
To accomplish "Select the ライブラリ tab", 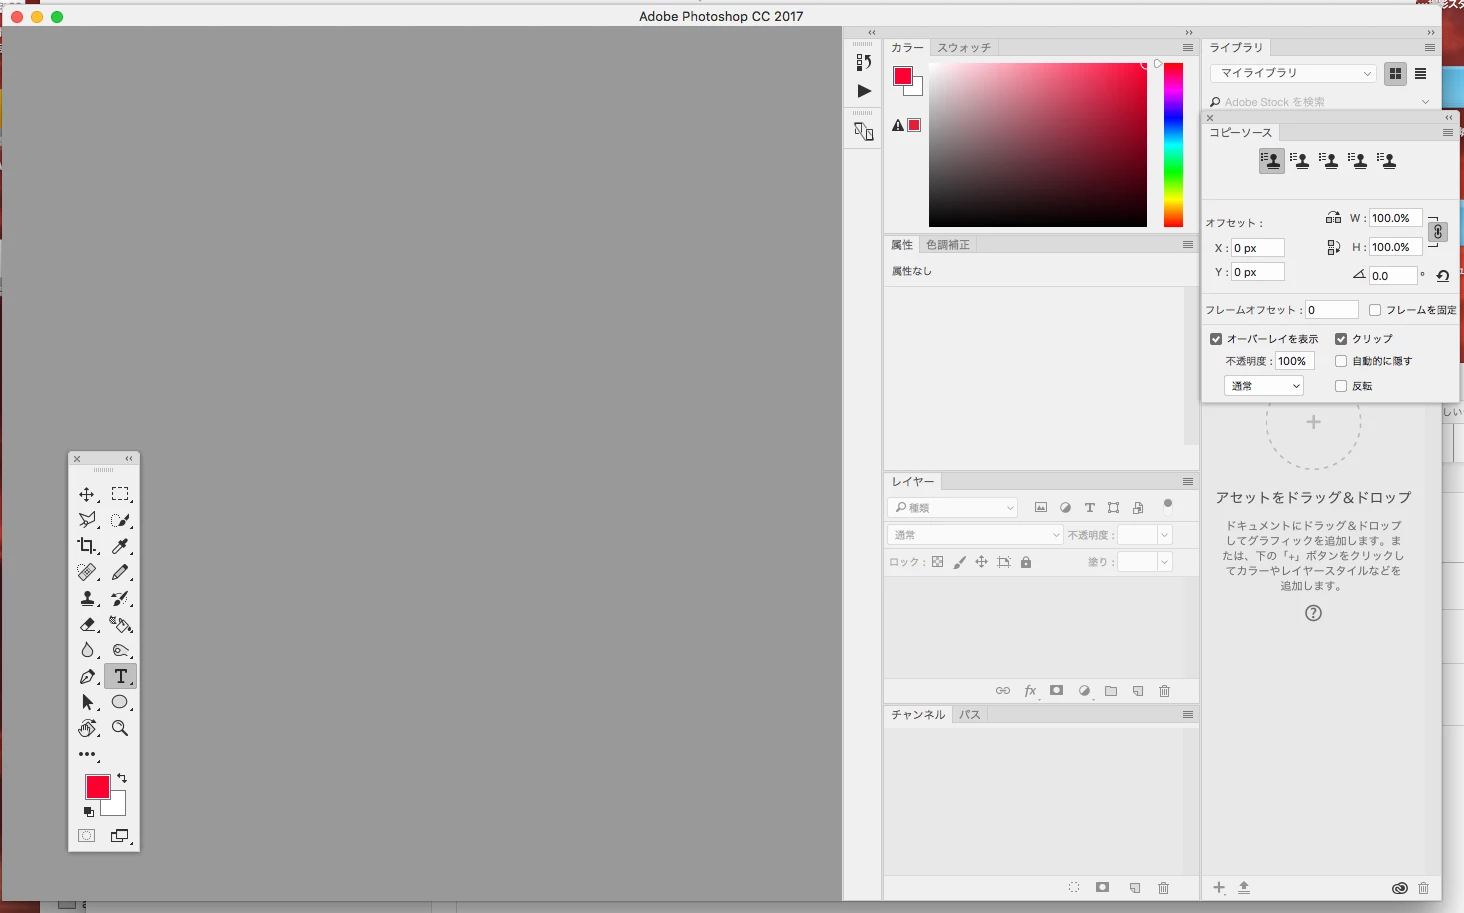I will 1236,48.
